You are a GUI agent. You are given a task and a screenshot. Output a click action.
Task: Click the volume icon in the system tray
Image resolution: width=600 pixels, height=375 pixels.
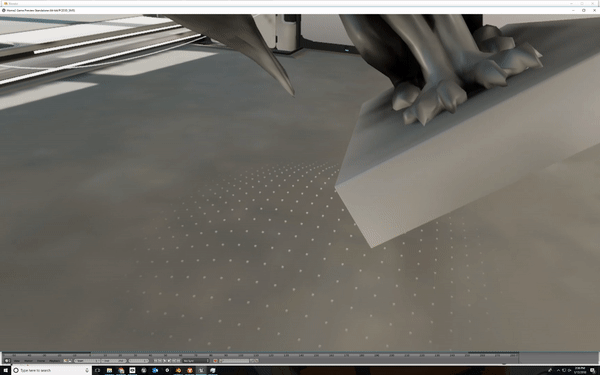click(x=569, y=370)
